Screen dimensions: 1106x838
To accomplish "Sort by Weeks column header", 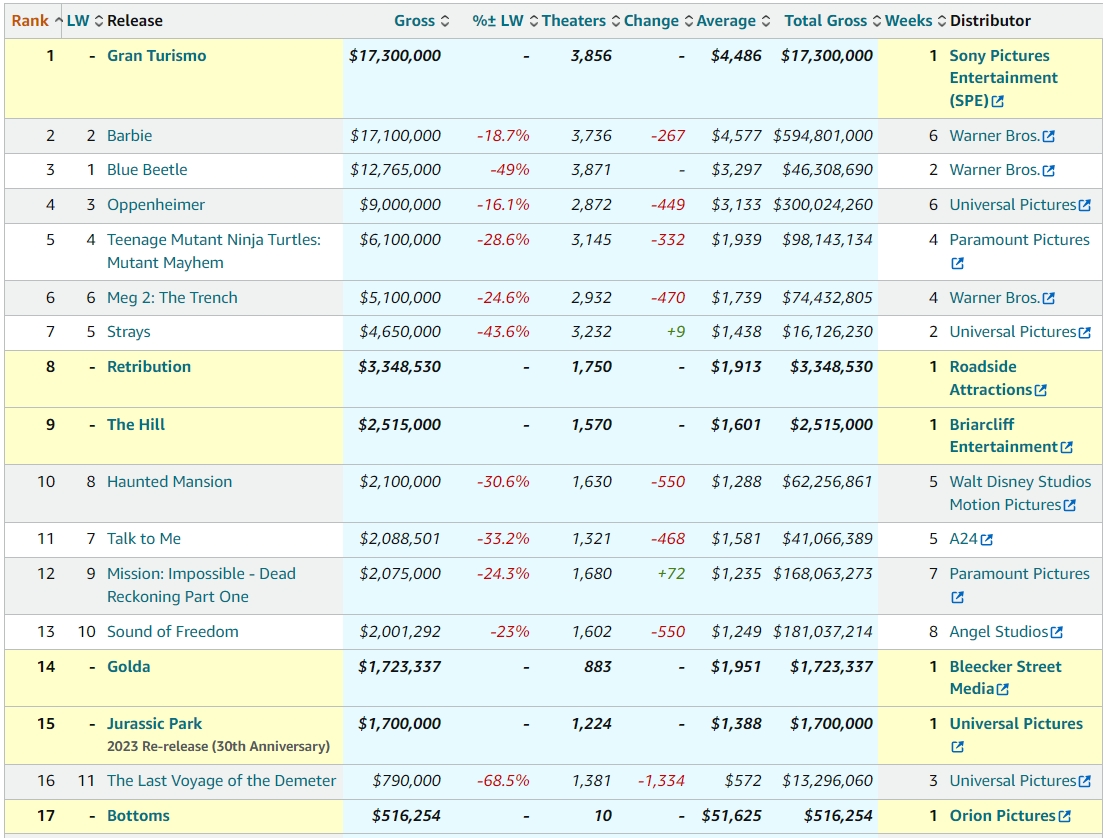I will 915,21.
